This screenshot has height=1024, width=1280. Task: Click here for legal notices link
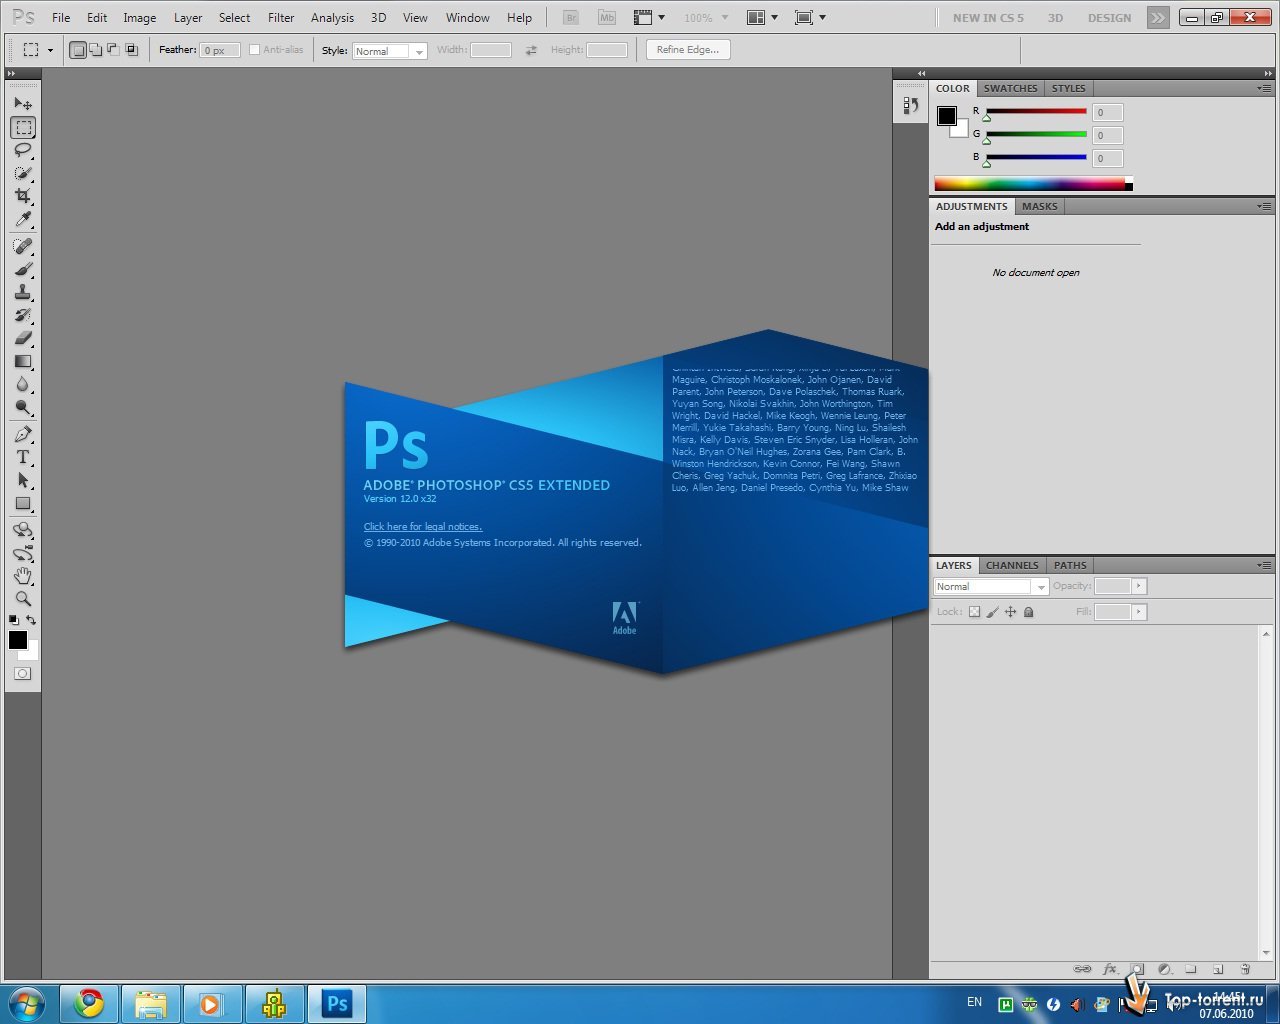click(423, 527)
